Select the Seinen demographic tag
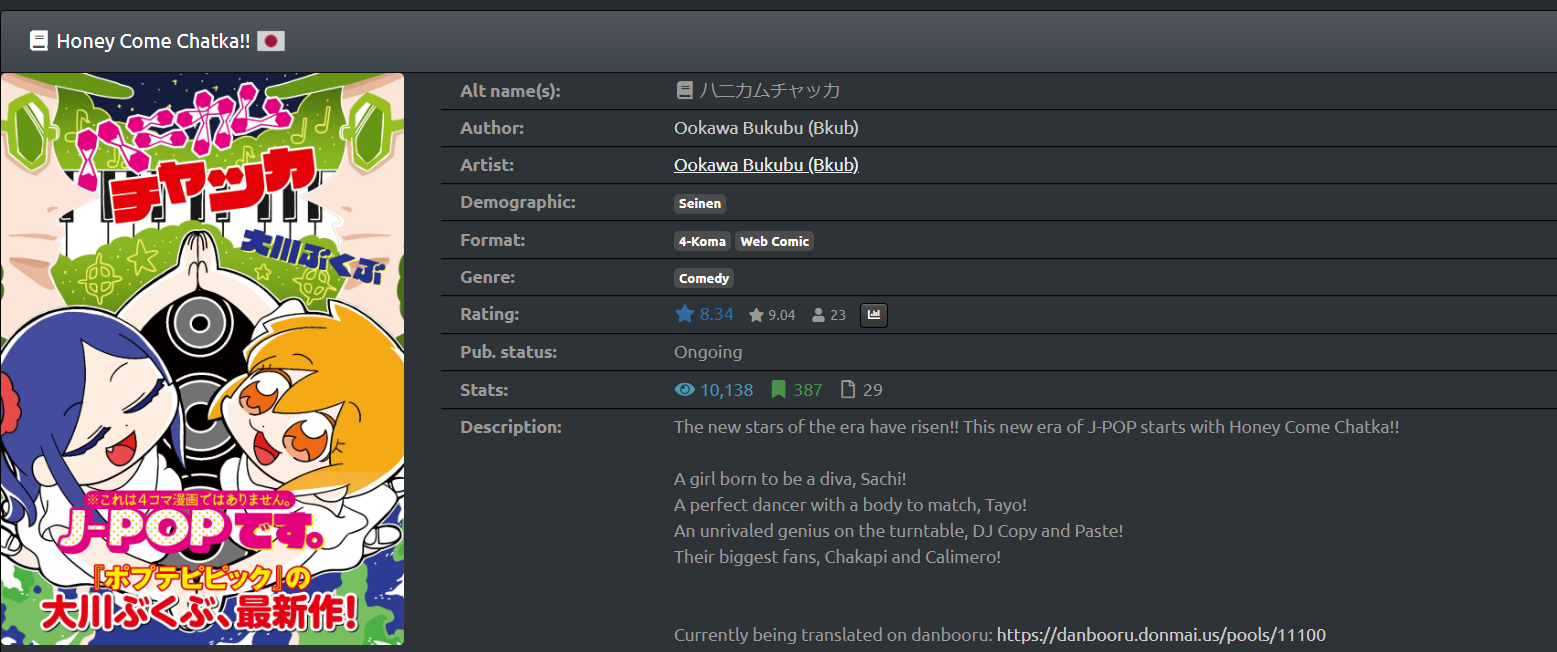1557x652 pixels. tap(700, 203)
